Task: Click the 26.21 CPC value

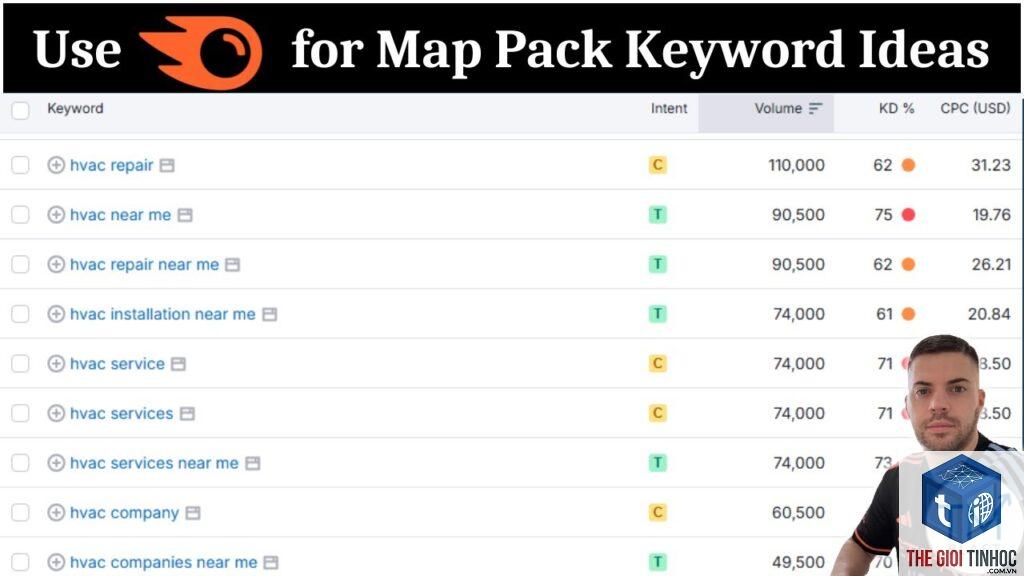Action: click(x=991, y=264)
